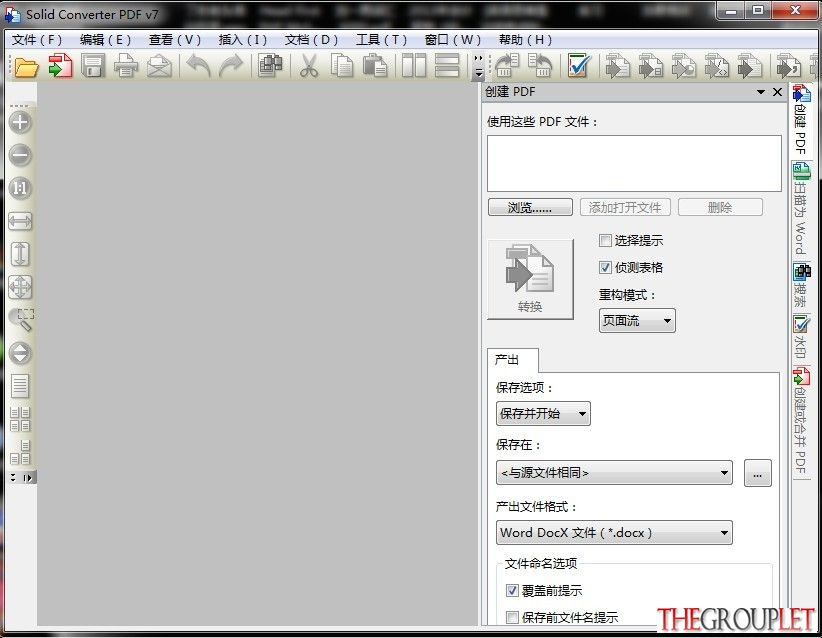822x638 pixels.
Task: Expand the toolbar overflow options arrow
Action: (478, 68)
